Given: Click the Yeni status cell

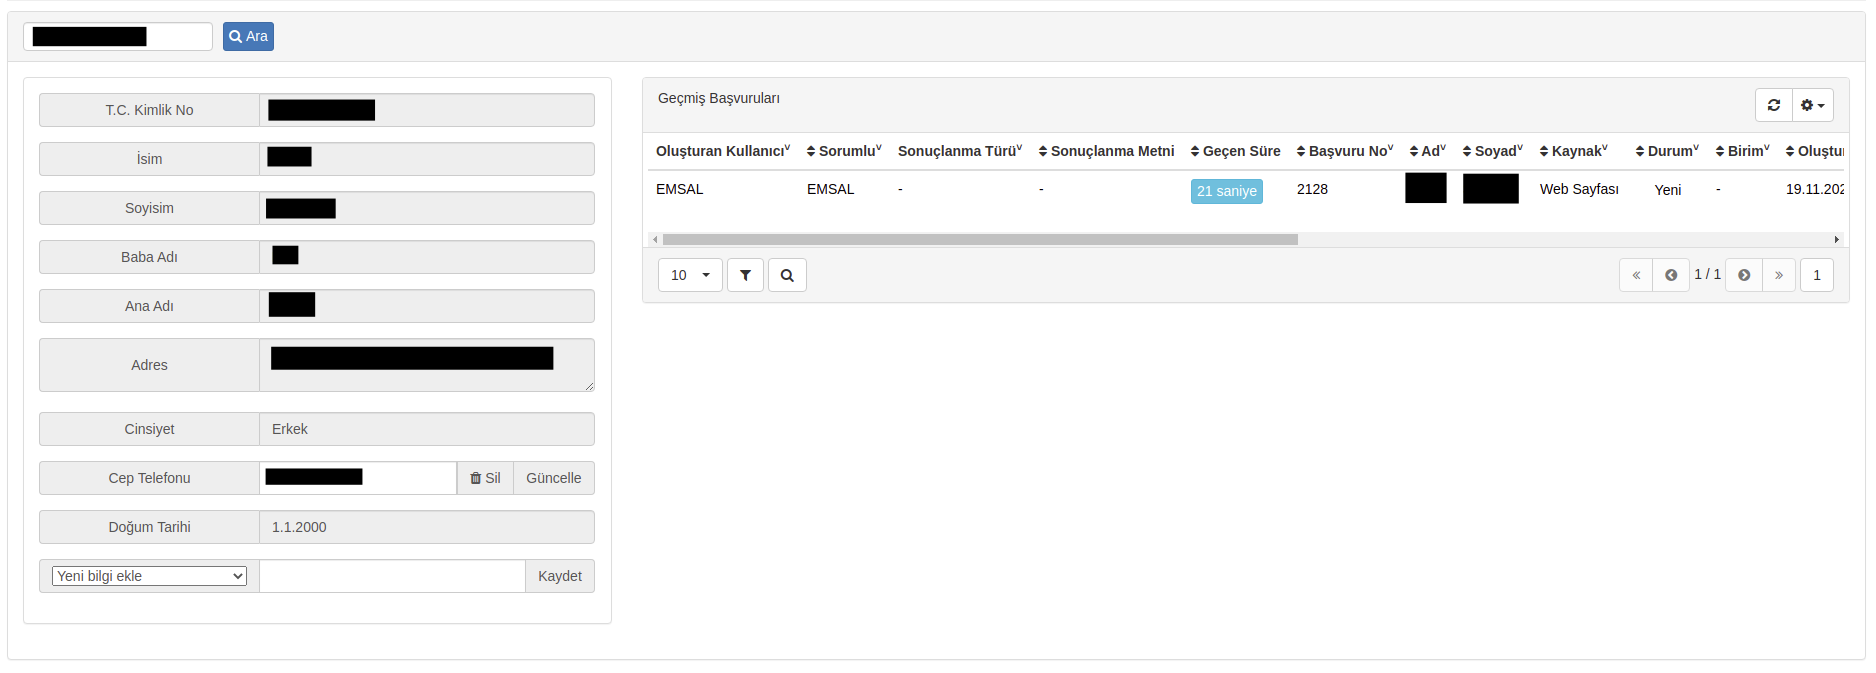Looking at the screenshot, I should click(1667, 190).
